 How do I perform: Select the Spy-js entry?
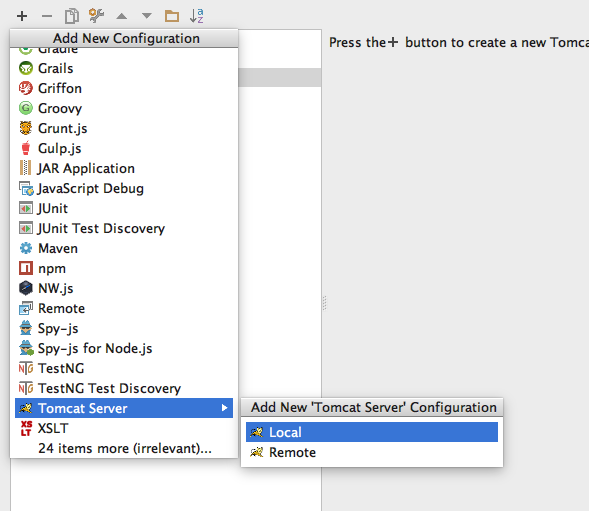(x=124, y=328)
